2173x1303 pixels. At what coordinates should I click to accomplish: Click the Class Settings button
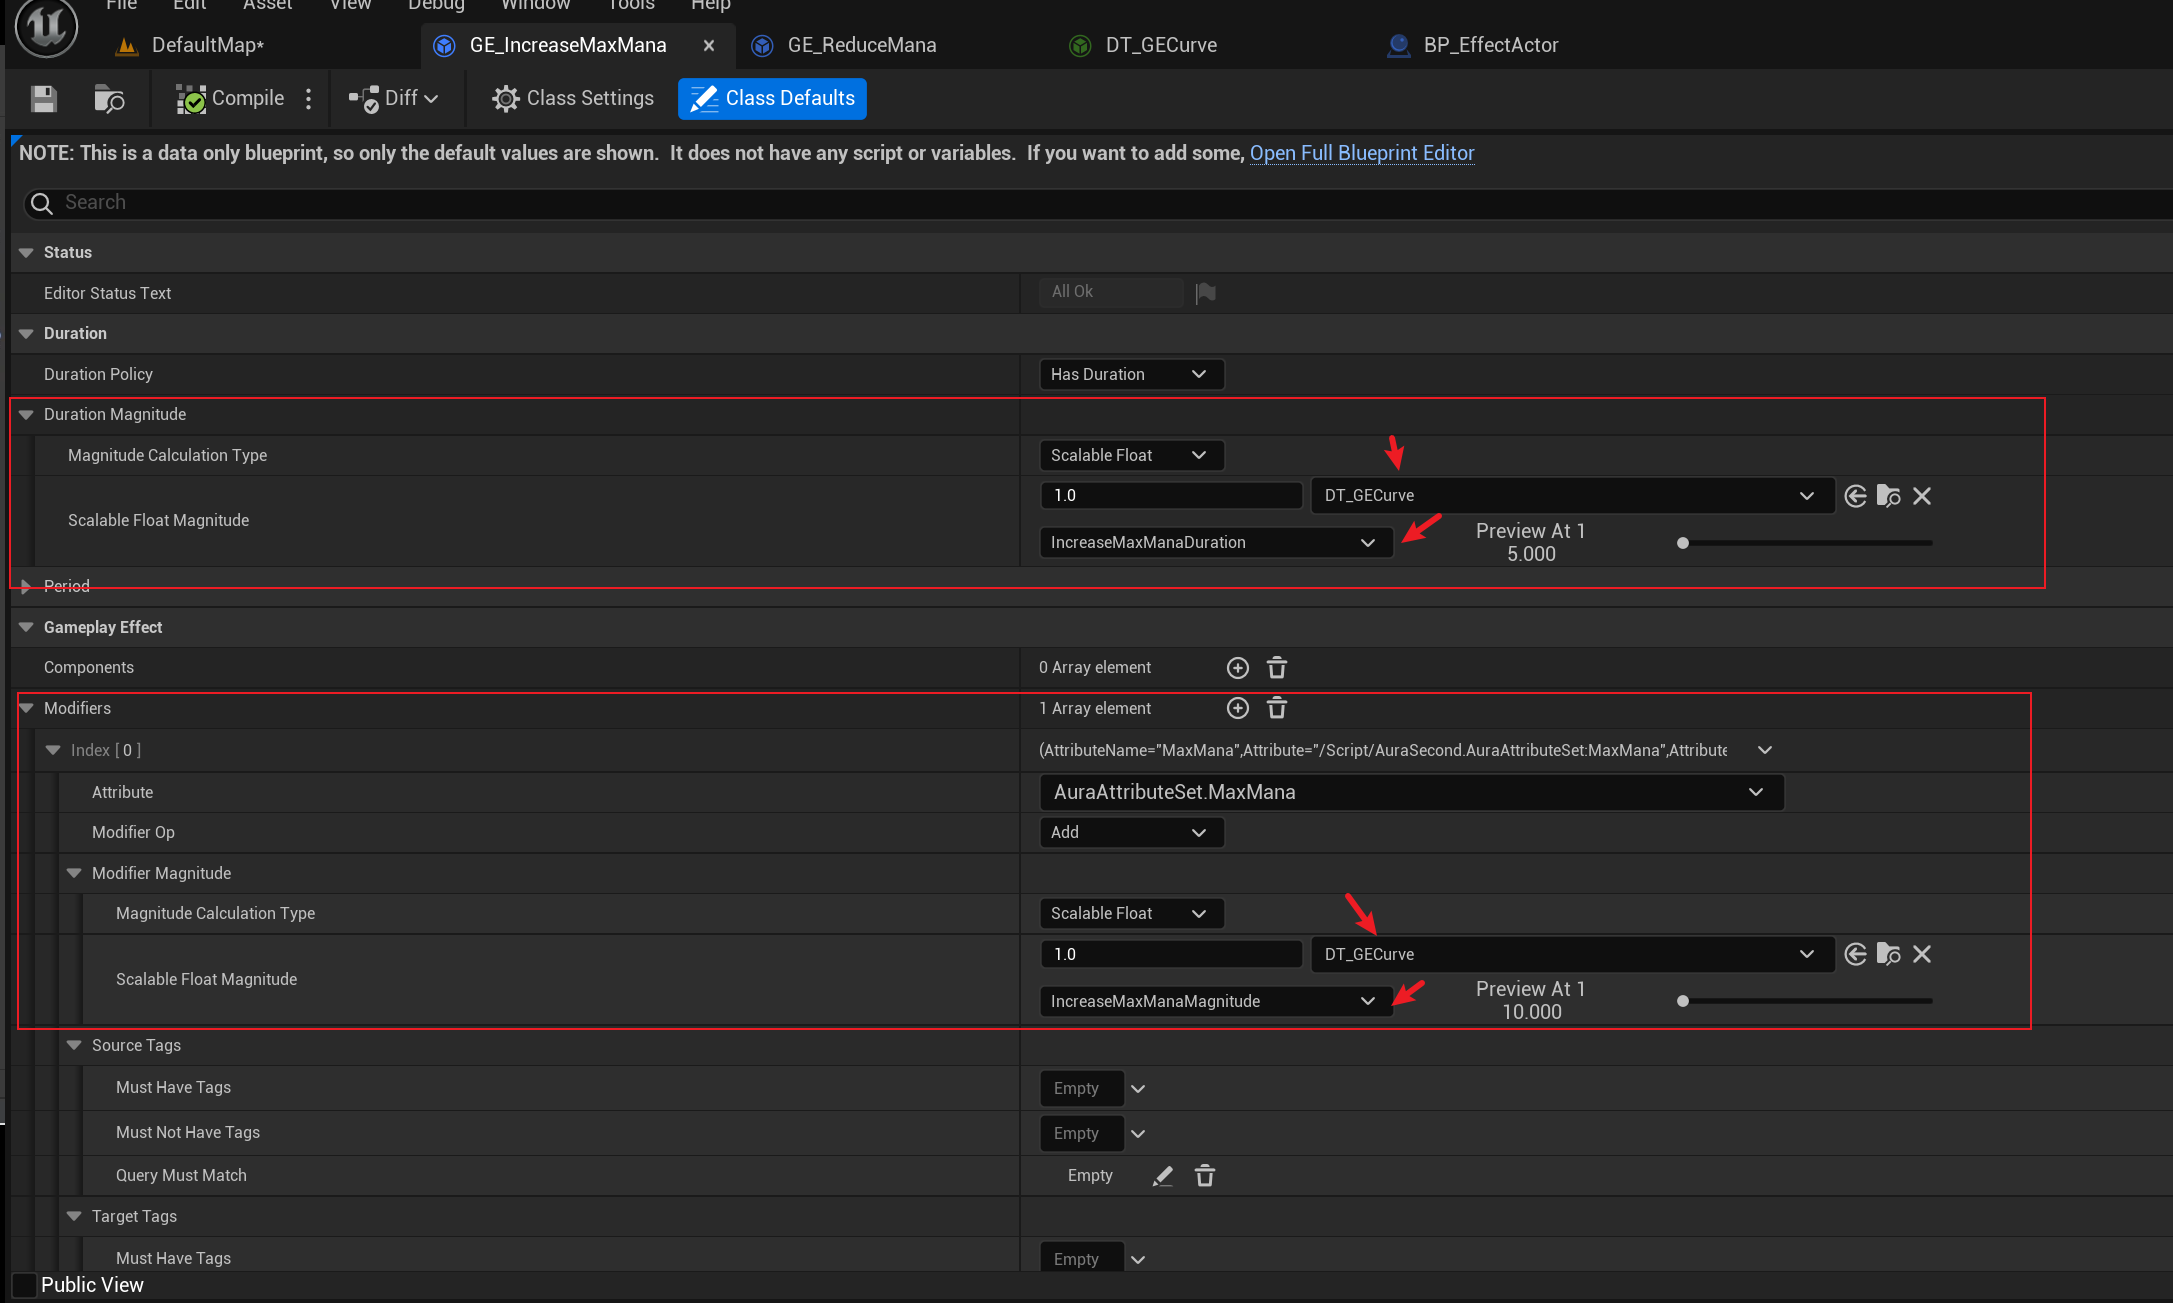(x=573, y=98)
